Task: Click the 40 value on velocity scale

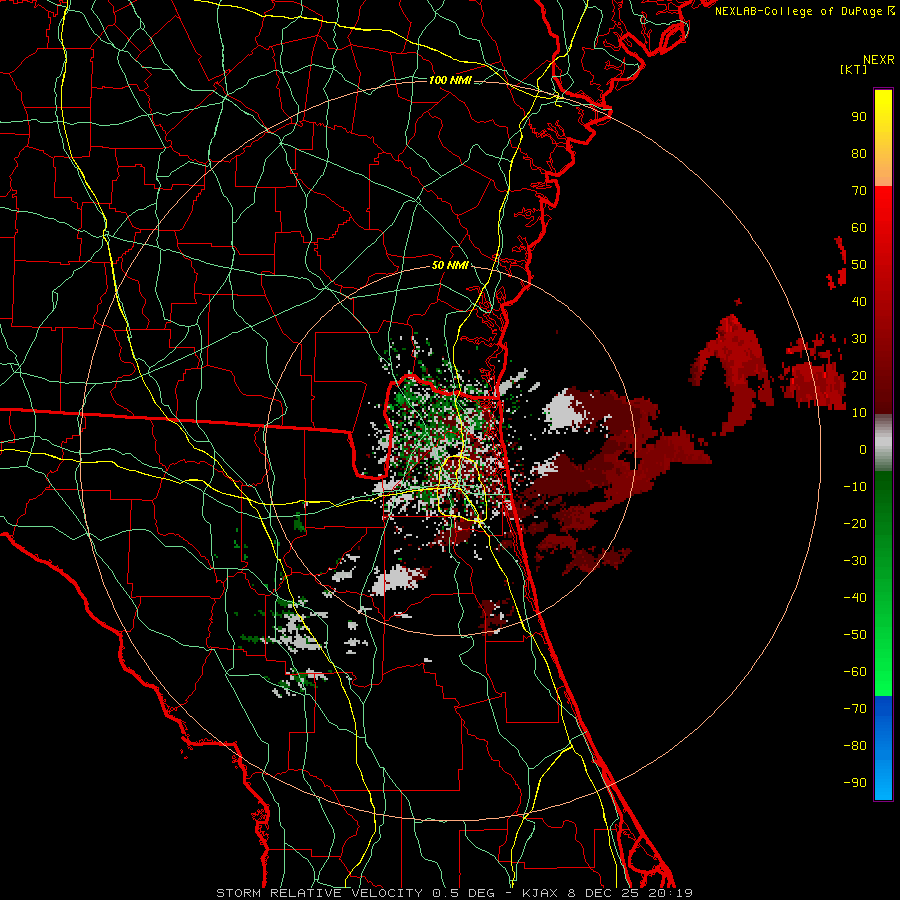Action: (859, 301)
